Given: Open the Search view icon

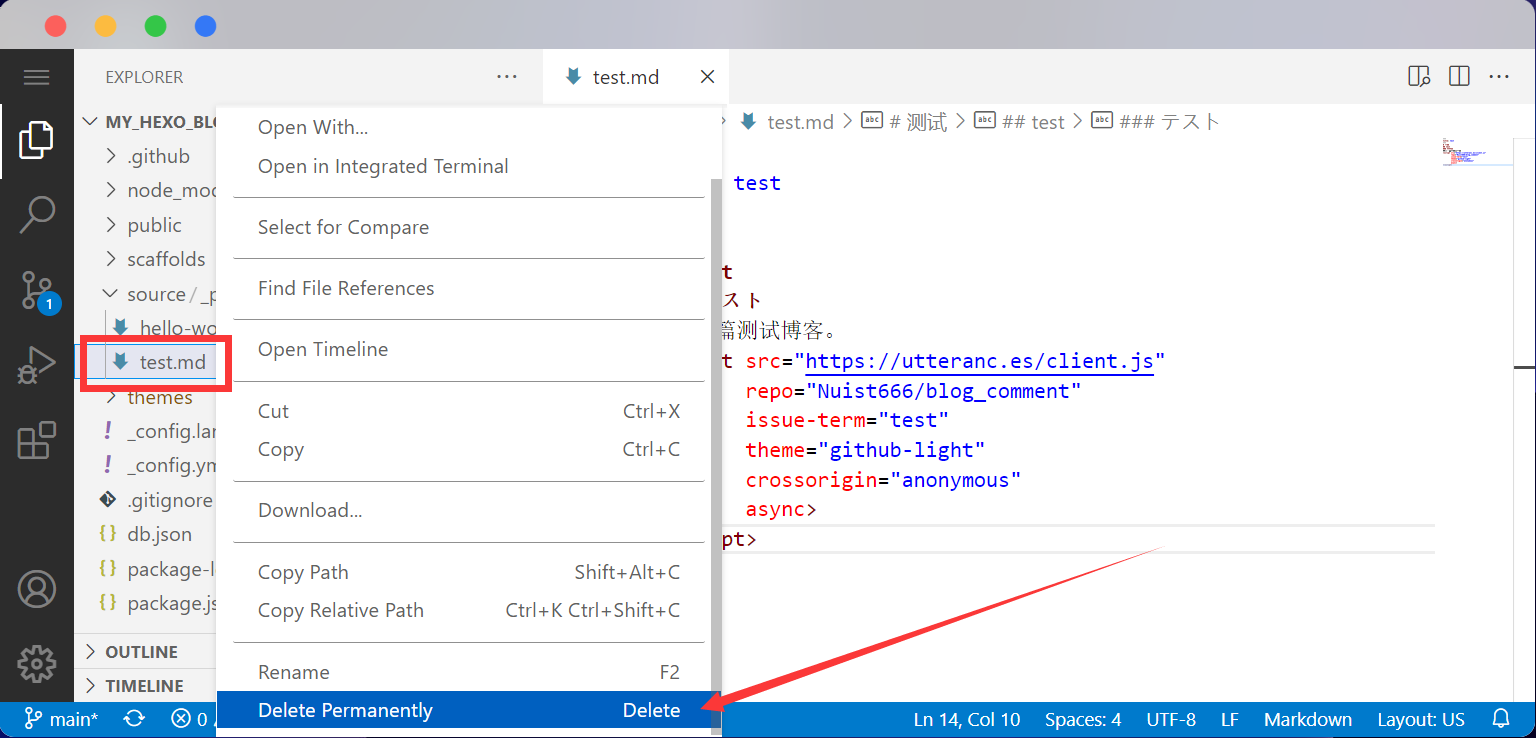Looking at the screenshot, I should point(36,214).
